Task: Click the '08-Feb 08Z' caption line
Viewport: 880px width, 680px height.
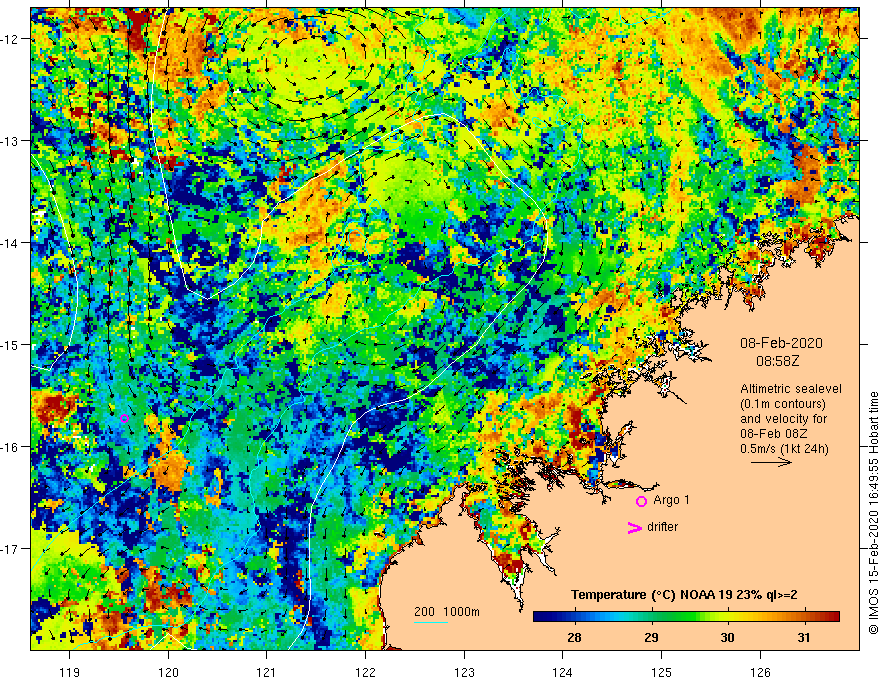Action: click(x=774, y=434)
